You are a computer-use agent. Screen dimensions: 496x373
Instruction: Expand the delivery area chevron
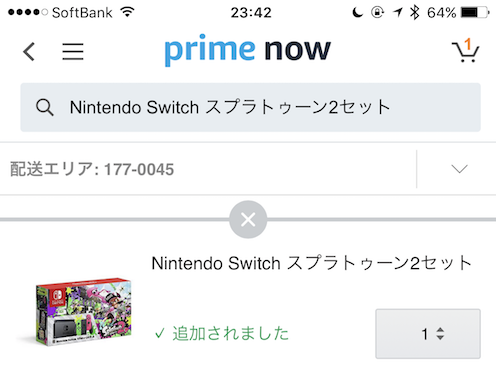[459, 169]
